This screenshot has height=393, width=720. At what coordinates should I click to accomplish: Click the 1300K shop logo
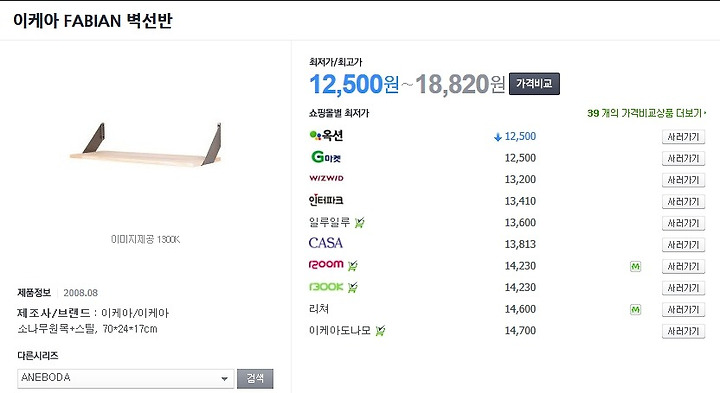point(326,286)
